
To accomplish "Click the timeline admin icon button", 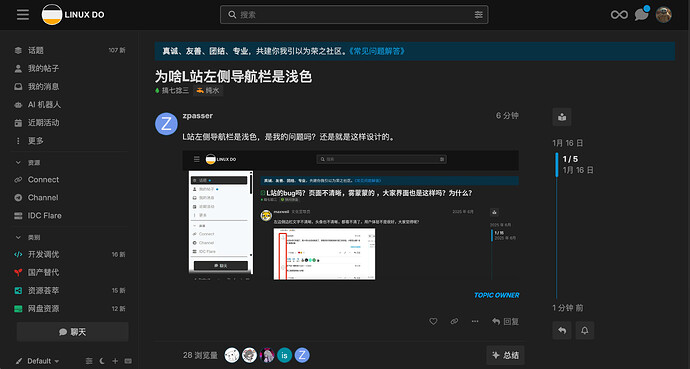I will [x=562, y=117].
